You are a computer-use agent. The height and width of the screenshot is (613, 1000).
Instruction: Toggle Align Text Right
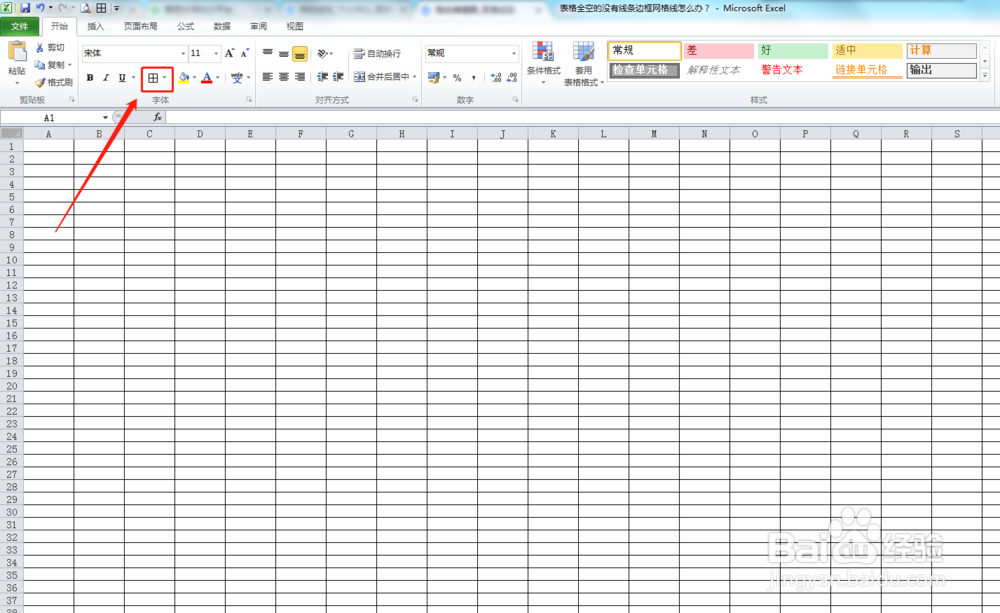(x=300, y=77)
